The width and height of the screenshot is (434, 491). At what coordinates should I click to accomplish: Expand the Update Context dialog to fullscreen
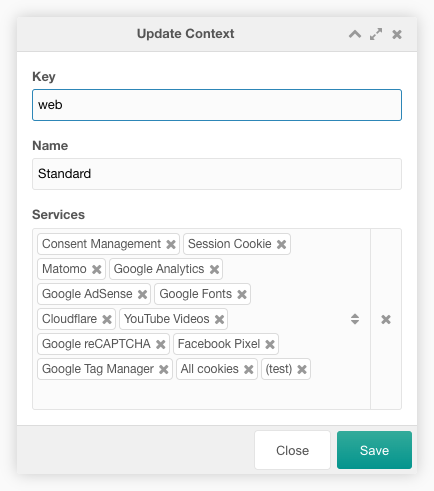(x=376, y=34)
